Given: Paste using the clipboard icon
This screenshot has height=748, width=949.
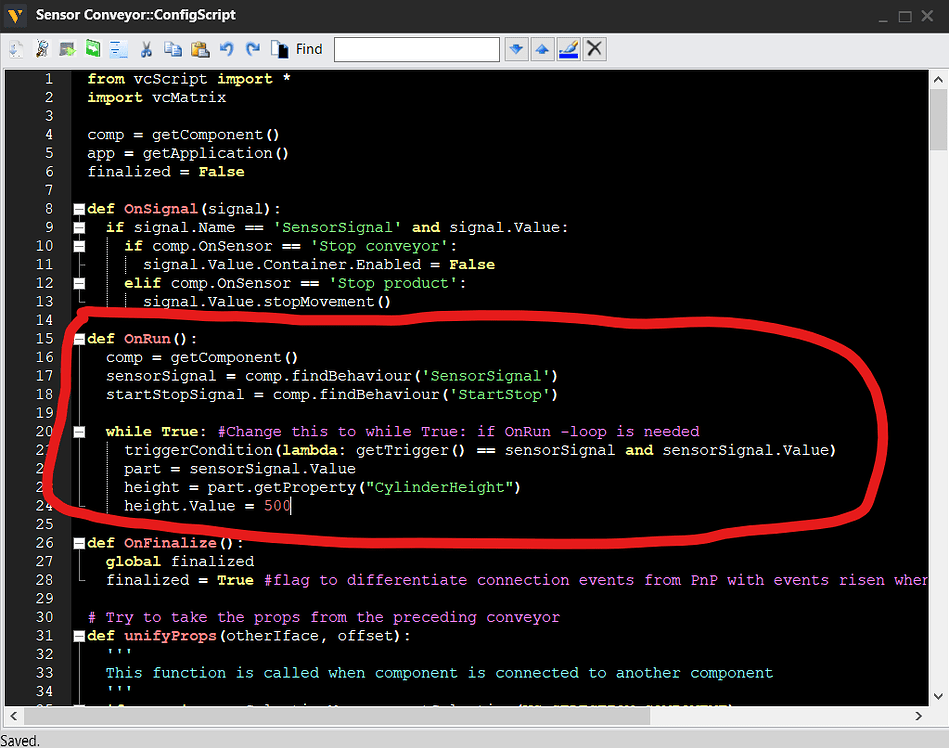Looking at the screenshot, I should pos(200,49).
